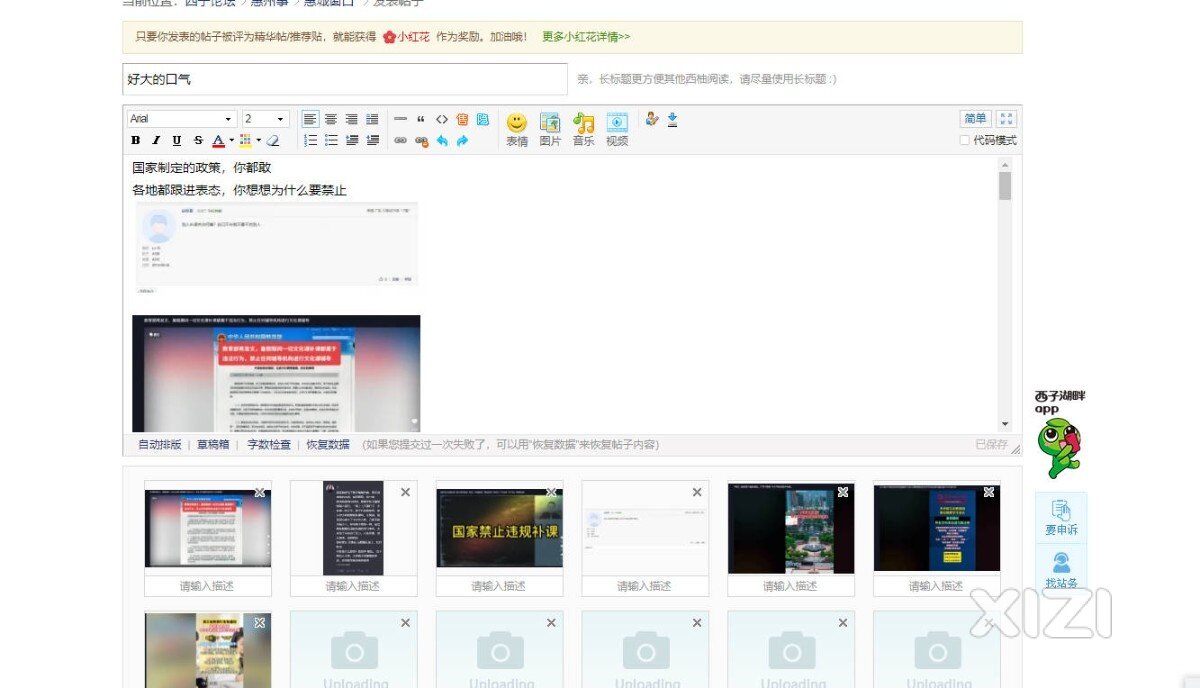This screenshot has height=688, width=1200.
Task: Click description field under 国家禁止违规补课 thumbnail
Action: pos(499,586)
